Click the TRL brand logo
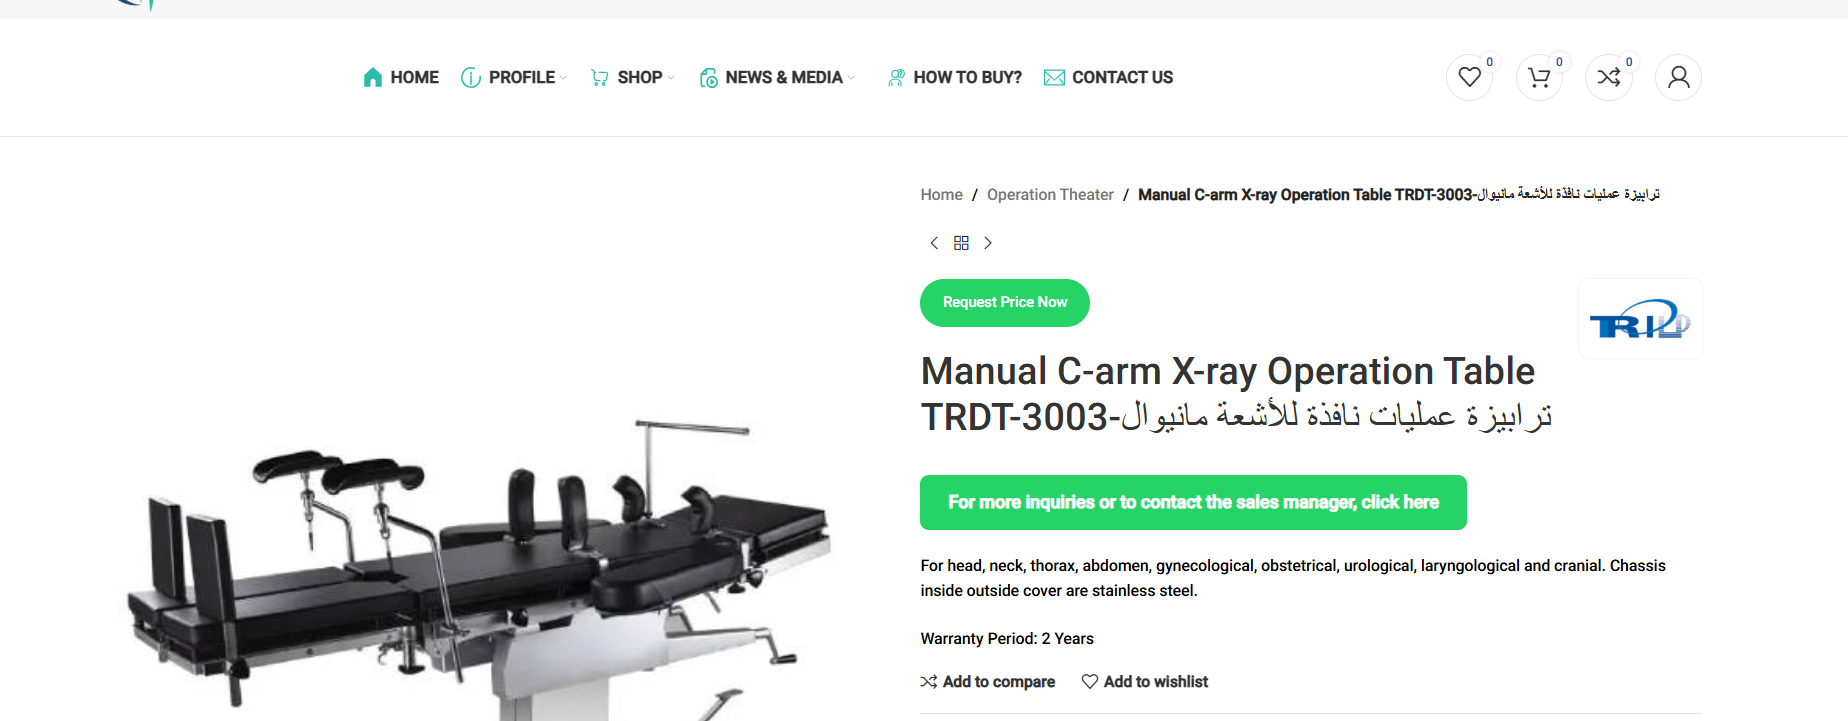This screenshot has height=721, width=1848. [1640, 319]
